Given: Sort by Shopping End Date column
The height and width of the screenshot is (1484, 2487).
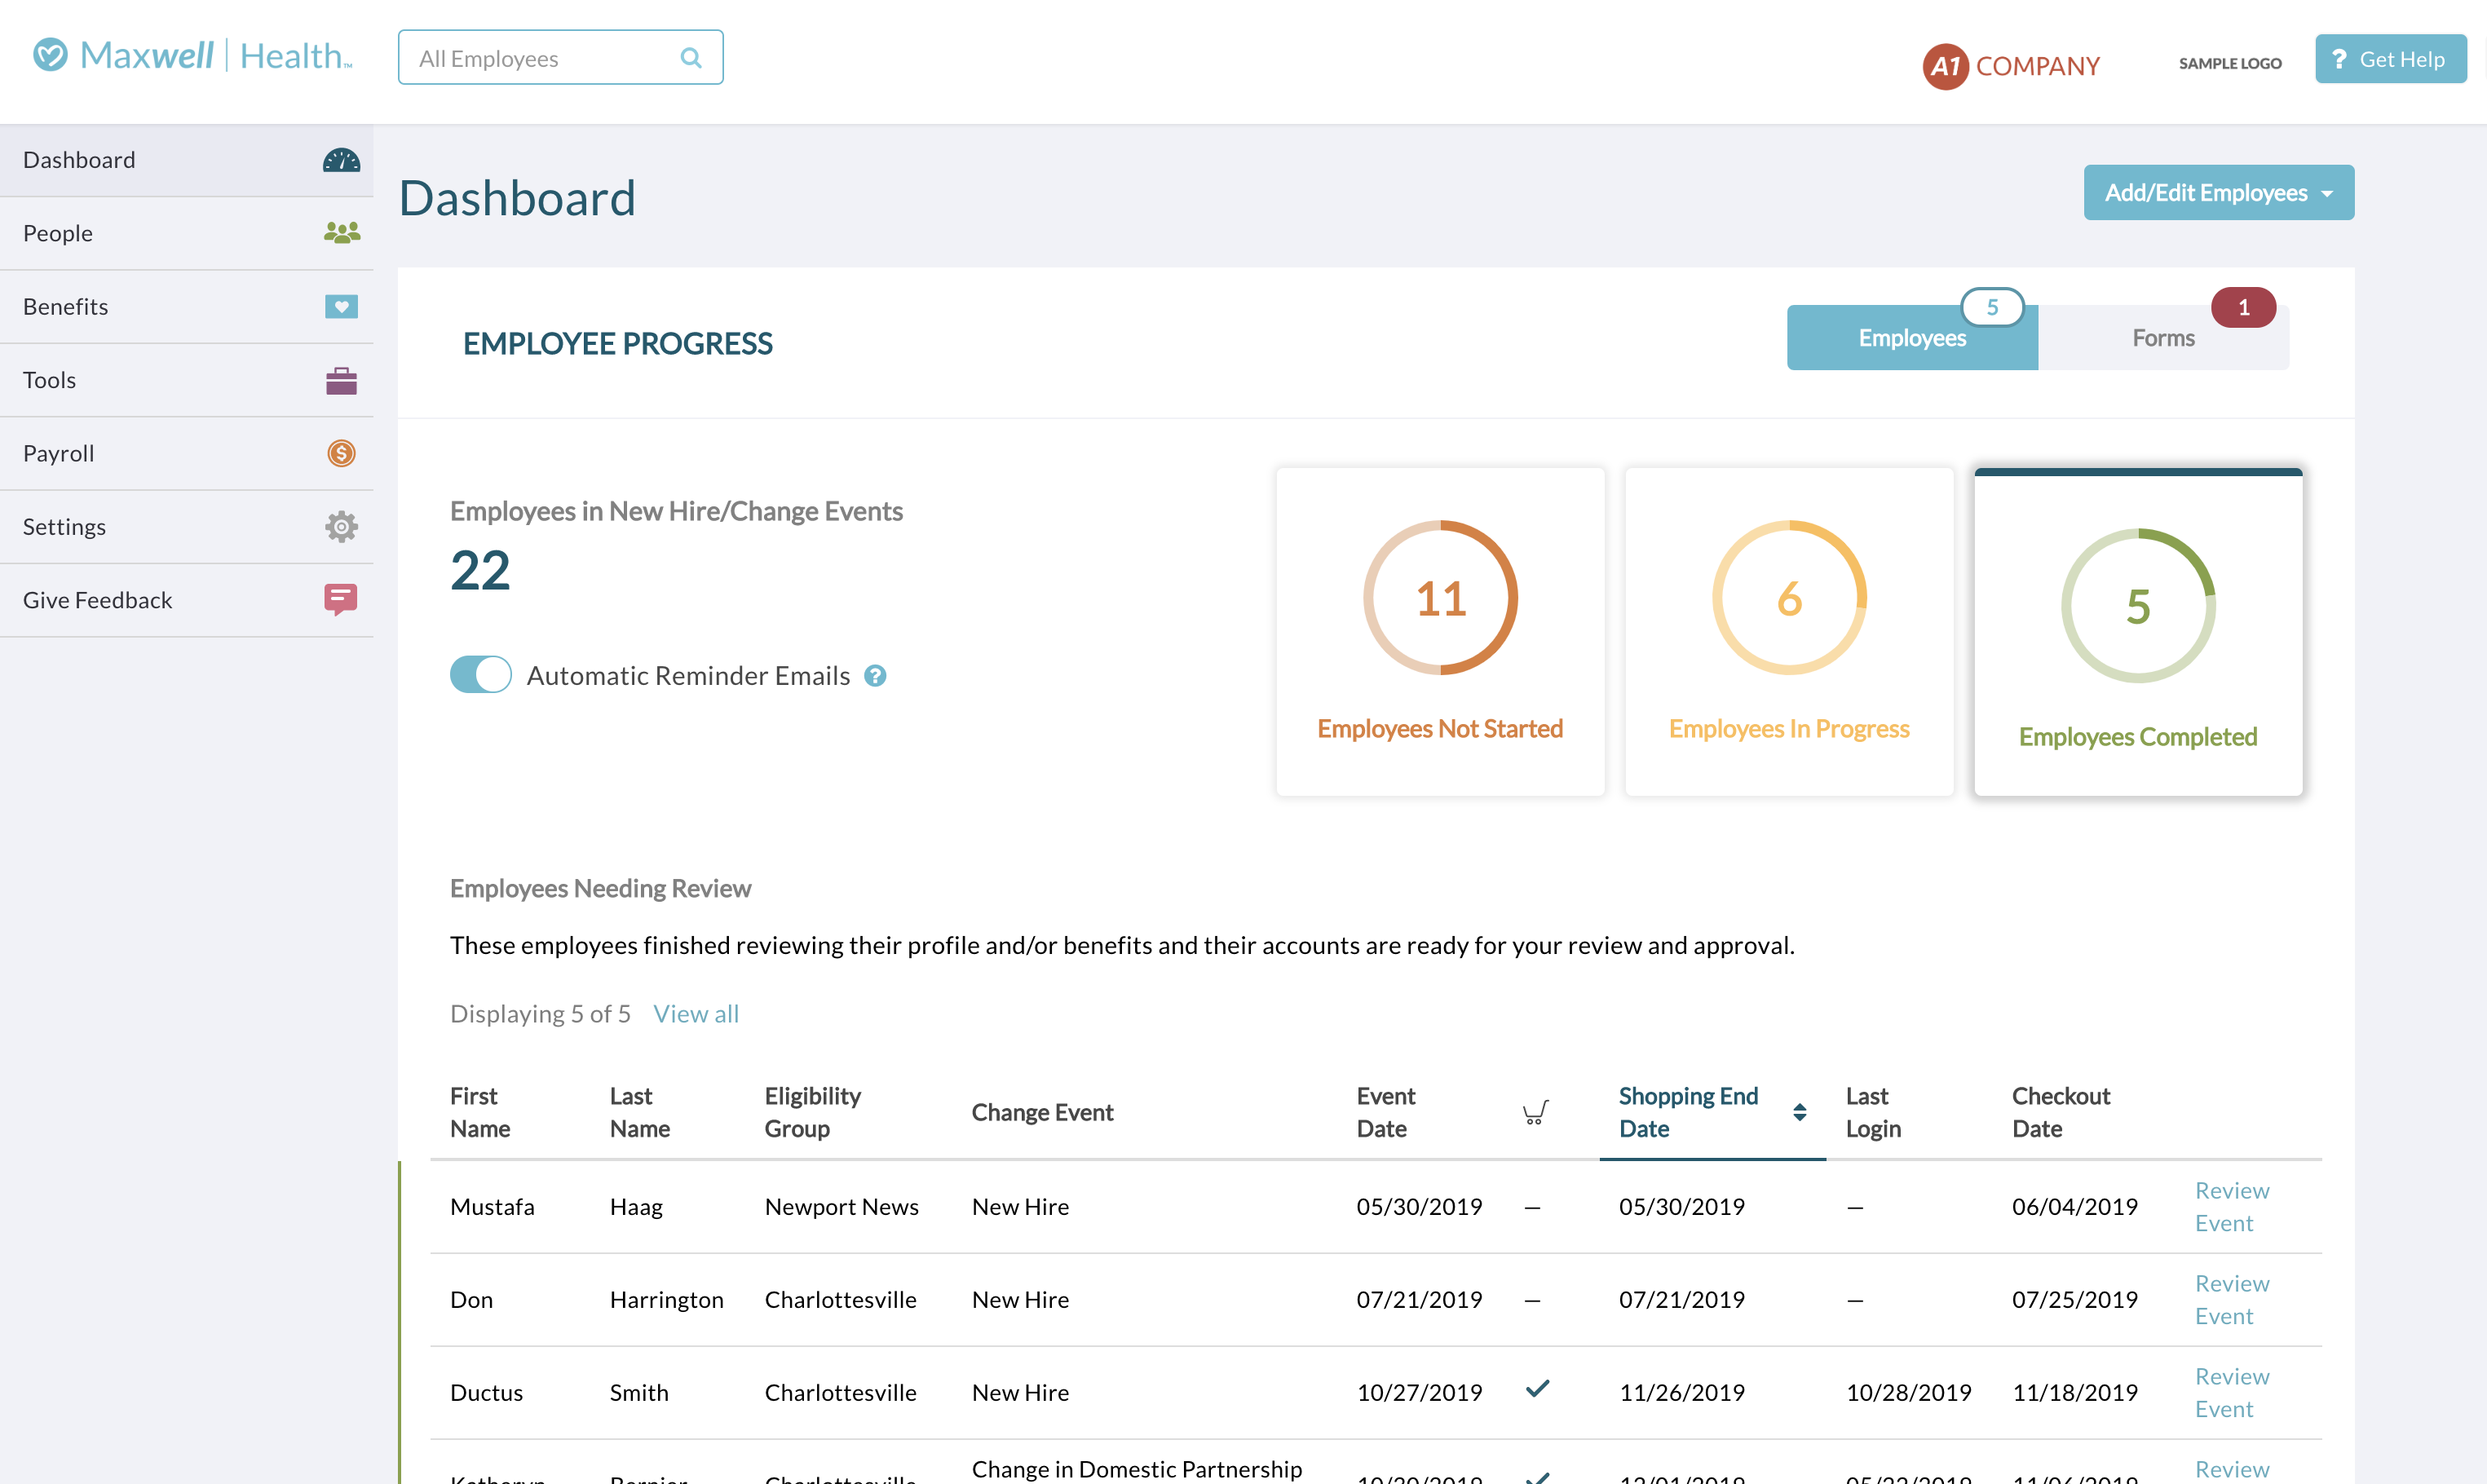Looking at the screenshot, I should point(1712,1112).
